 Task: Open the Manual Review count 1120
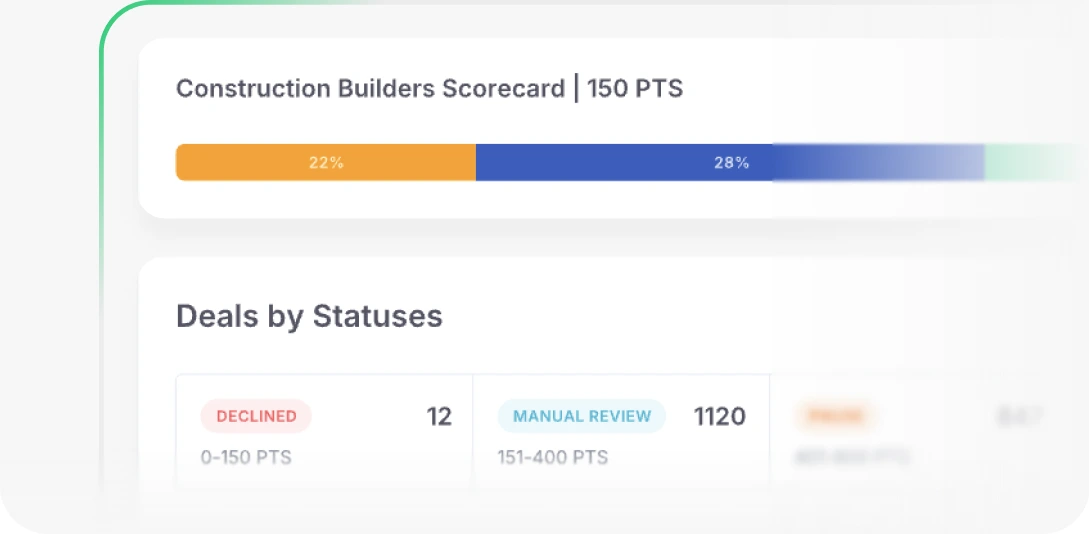(x=720, y=417)
